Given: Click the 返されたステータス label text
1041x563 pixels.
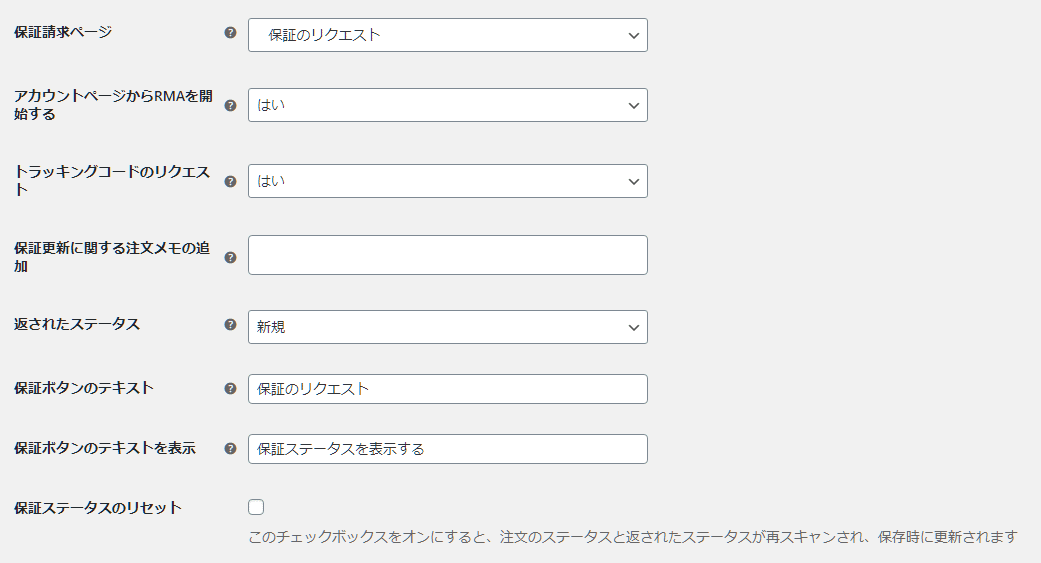Looking at the screenshot, I should click(77, 324).
